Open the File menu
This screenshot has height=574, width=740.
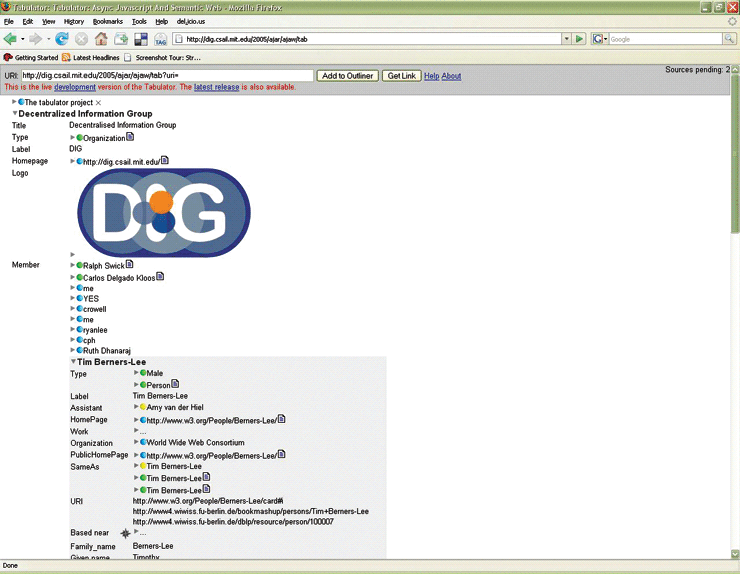pos(8,22)
